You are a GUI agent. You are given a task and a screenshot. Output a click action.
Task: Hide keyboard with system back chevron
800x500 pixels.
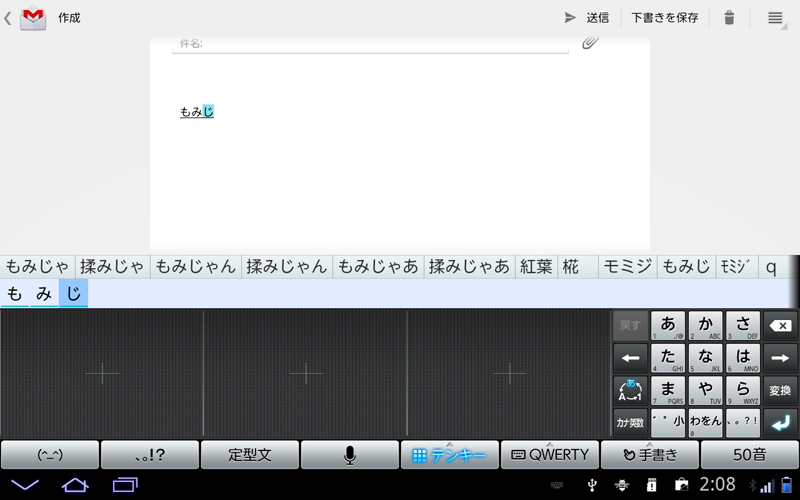tap(25, 486)
